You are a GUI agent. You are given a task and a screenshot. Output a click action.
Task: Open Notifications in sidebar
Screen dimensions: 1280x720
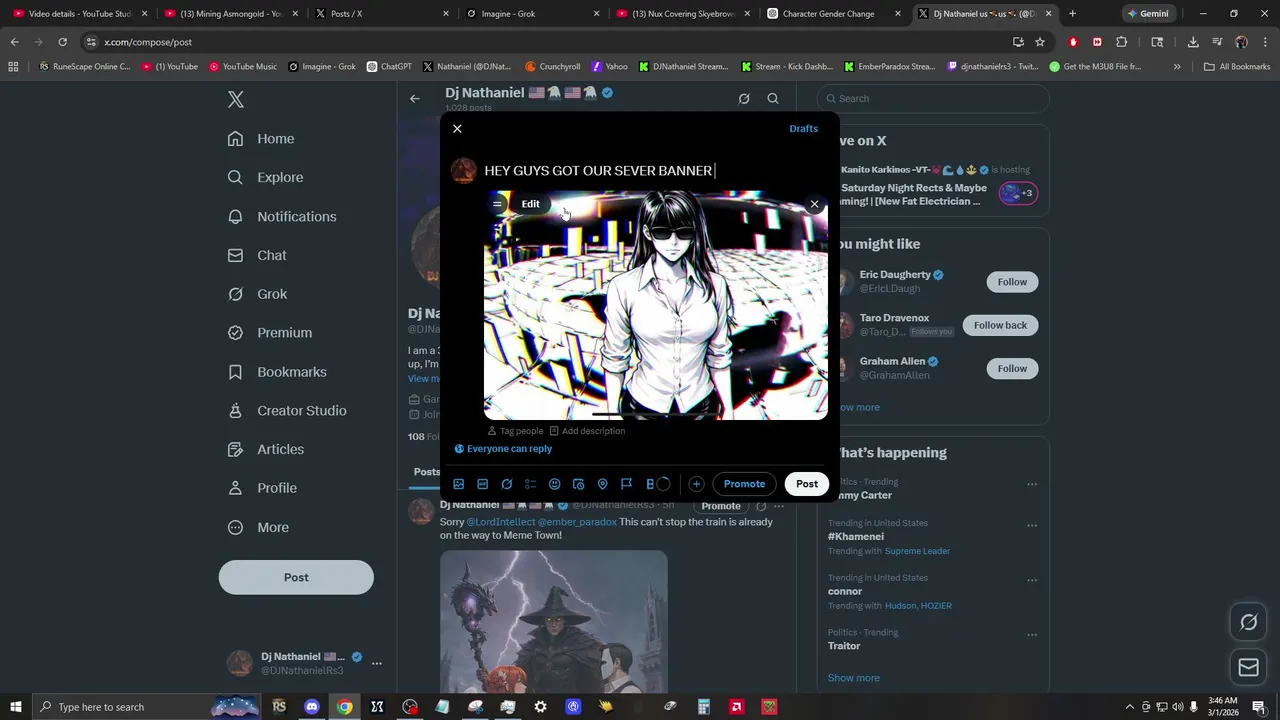pos(282,217)
